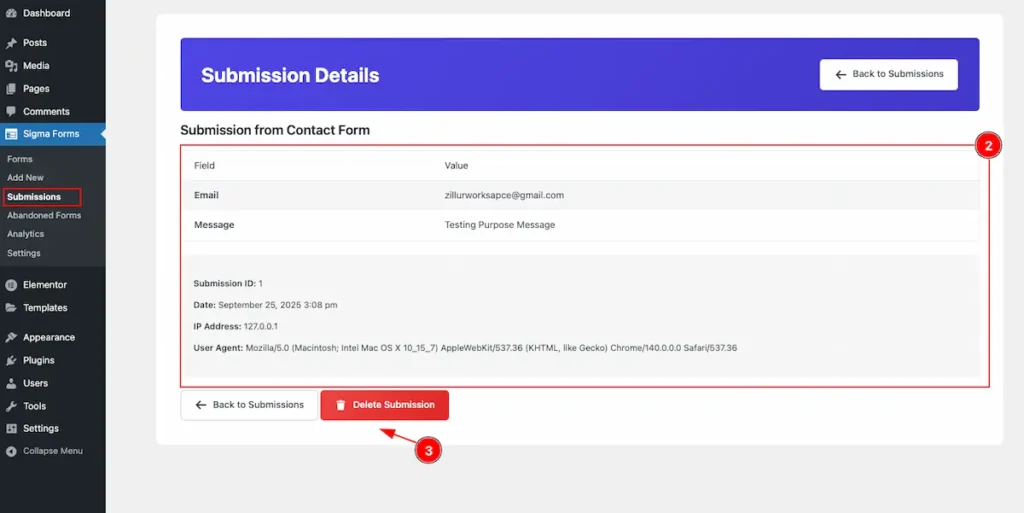Click 'Submission from Contact Form' heading
Screen dimensions: 1024x513
[x=275, y=130]
